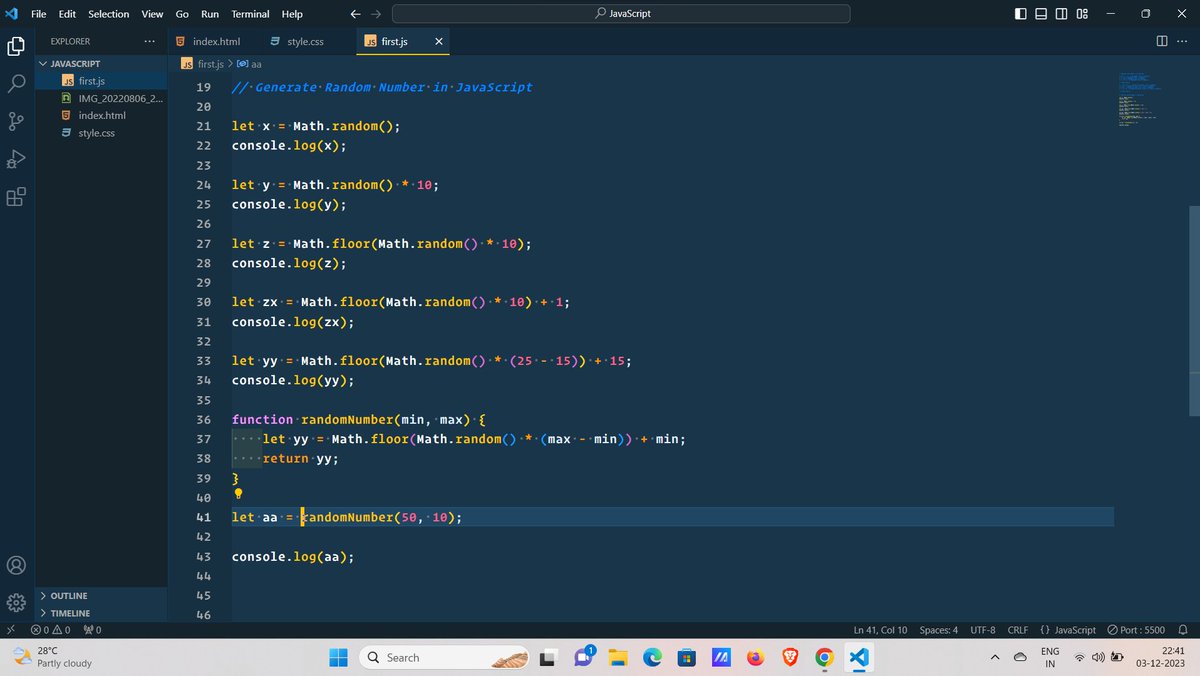Screen dimensions: 1200x676
Task: Open Windows Start menu
Action: (x=339, y=657)
